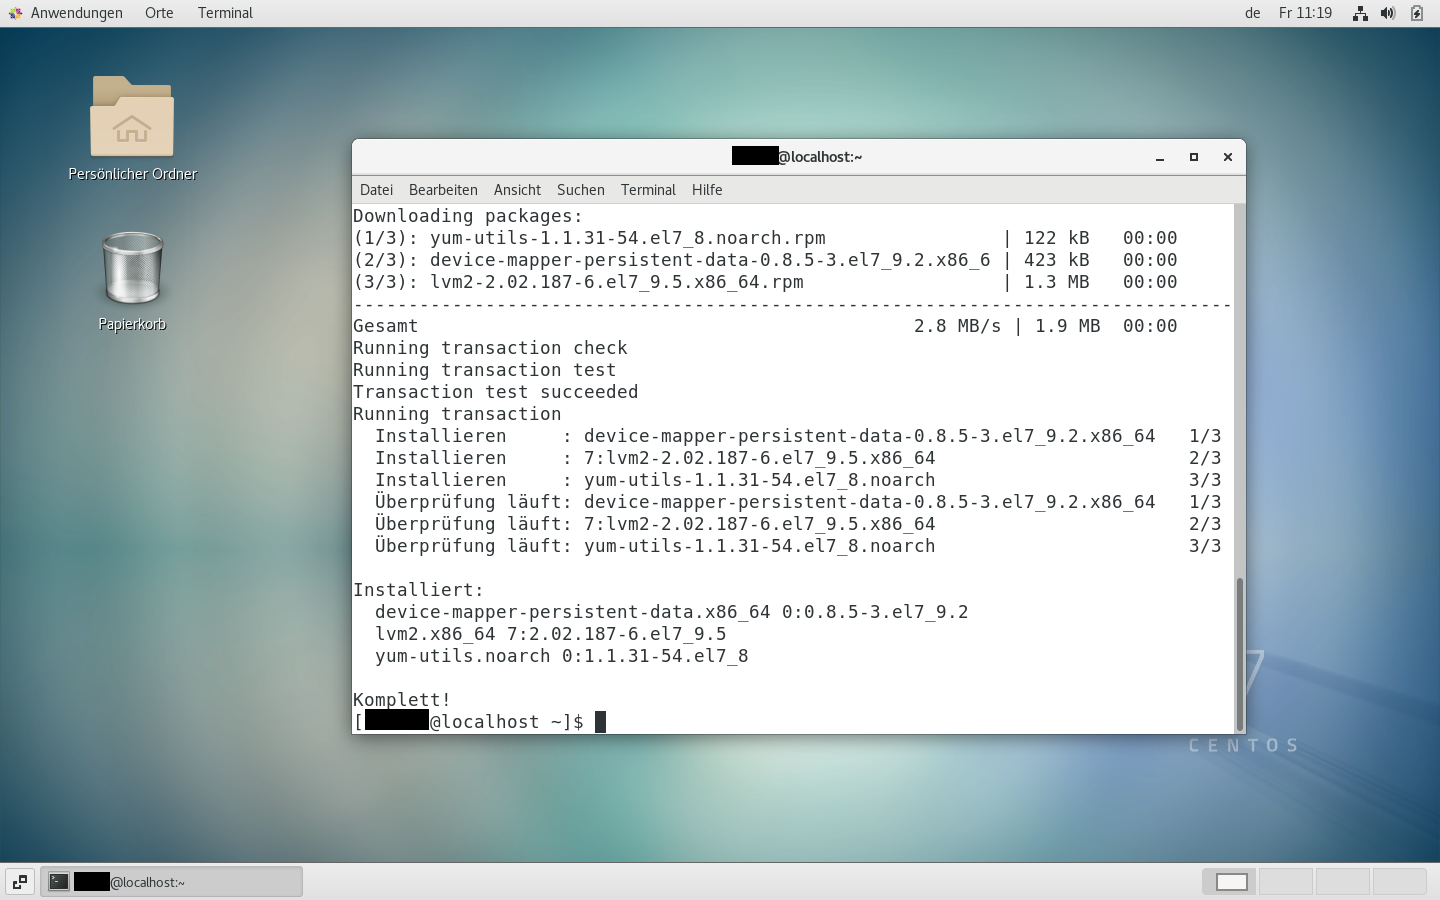Open the Persönlicher Ordner desktop folder icon
This screenshot has width=1440, height=900.
click(x=132, y=117)
